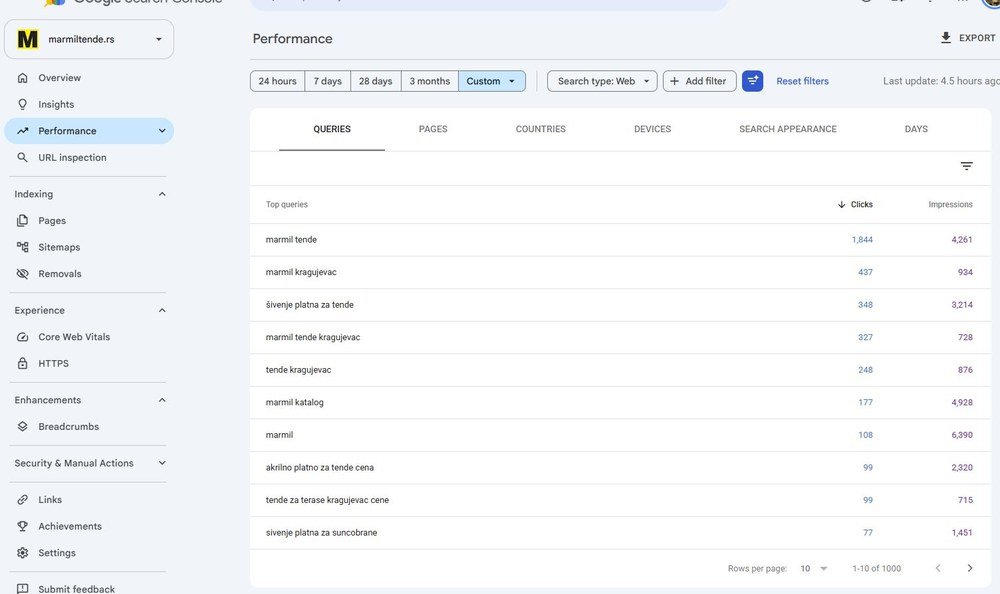The height and width of the screenshot is (594, 1000).
Task: Collapse the Enhancements section
Action: [x=162, y=400]
